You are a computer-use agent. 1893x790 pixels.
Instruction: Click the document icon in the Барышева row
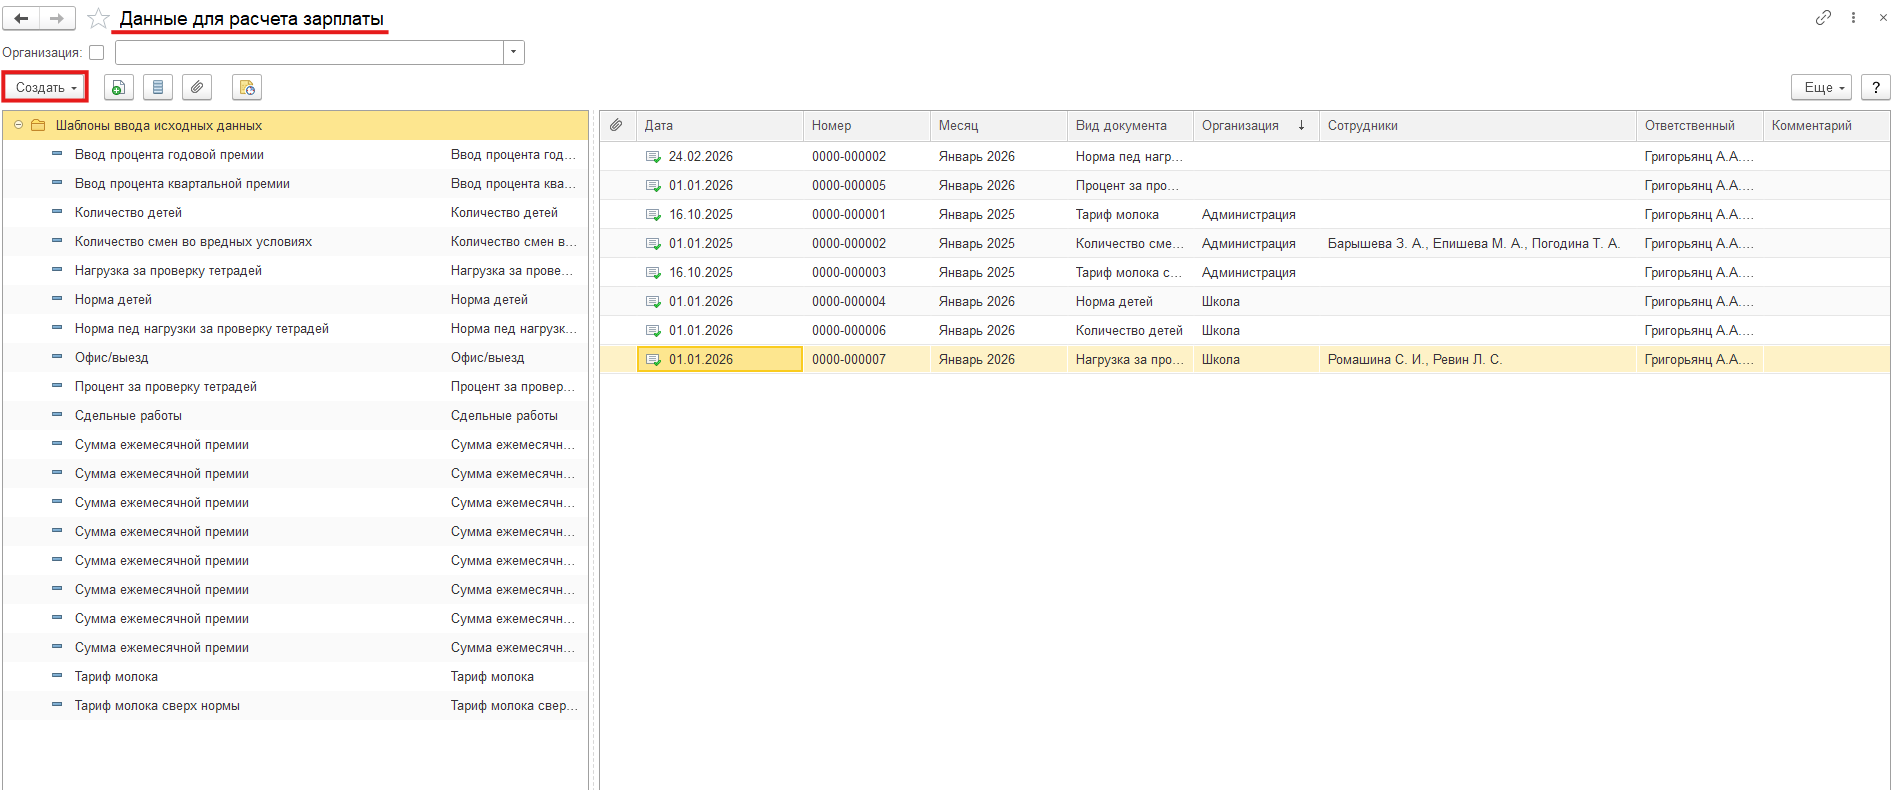pyautogui.click(x=653, y=244)
